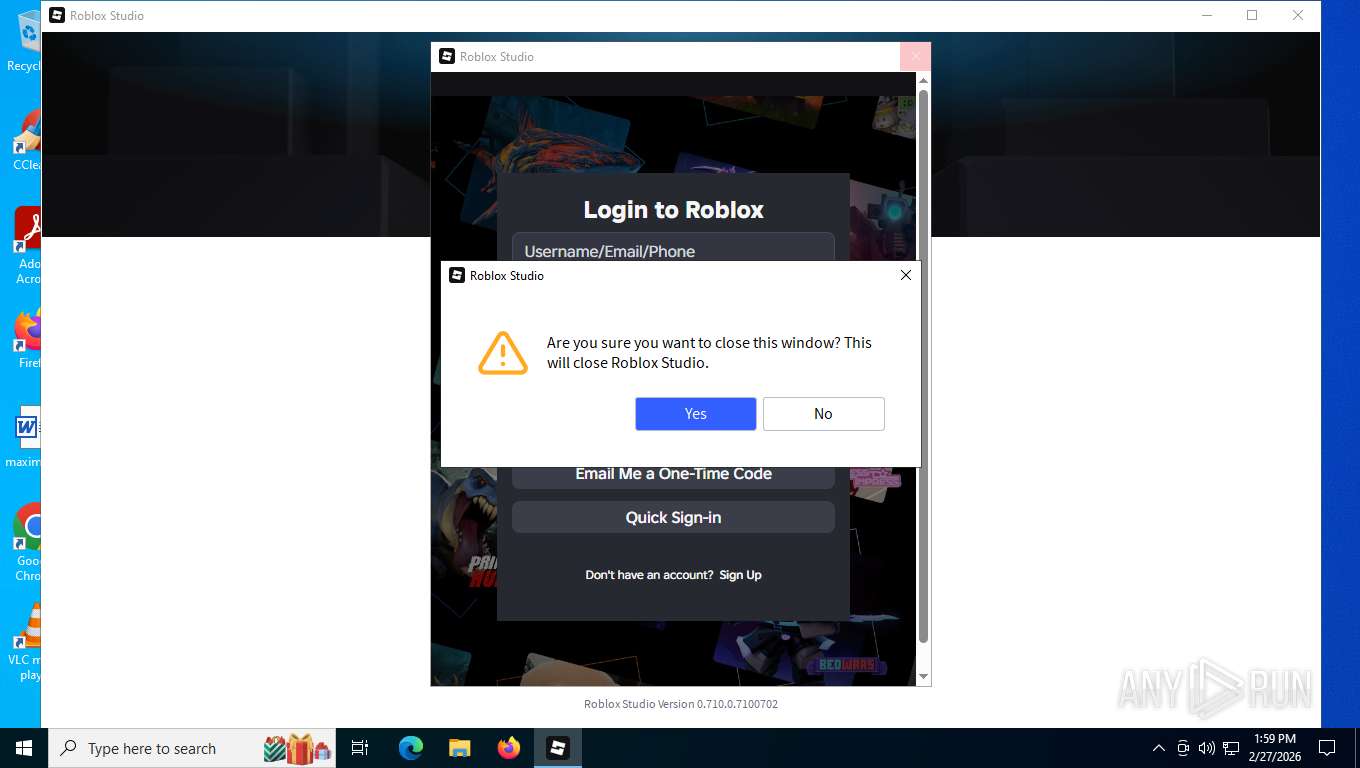Click the login window scrollbar down arrow

coord(923,677)
